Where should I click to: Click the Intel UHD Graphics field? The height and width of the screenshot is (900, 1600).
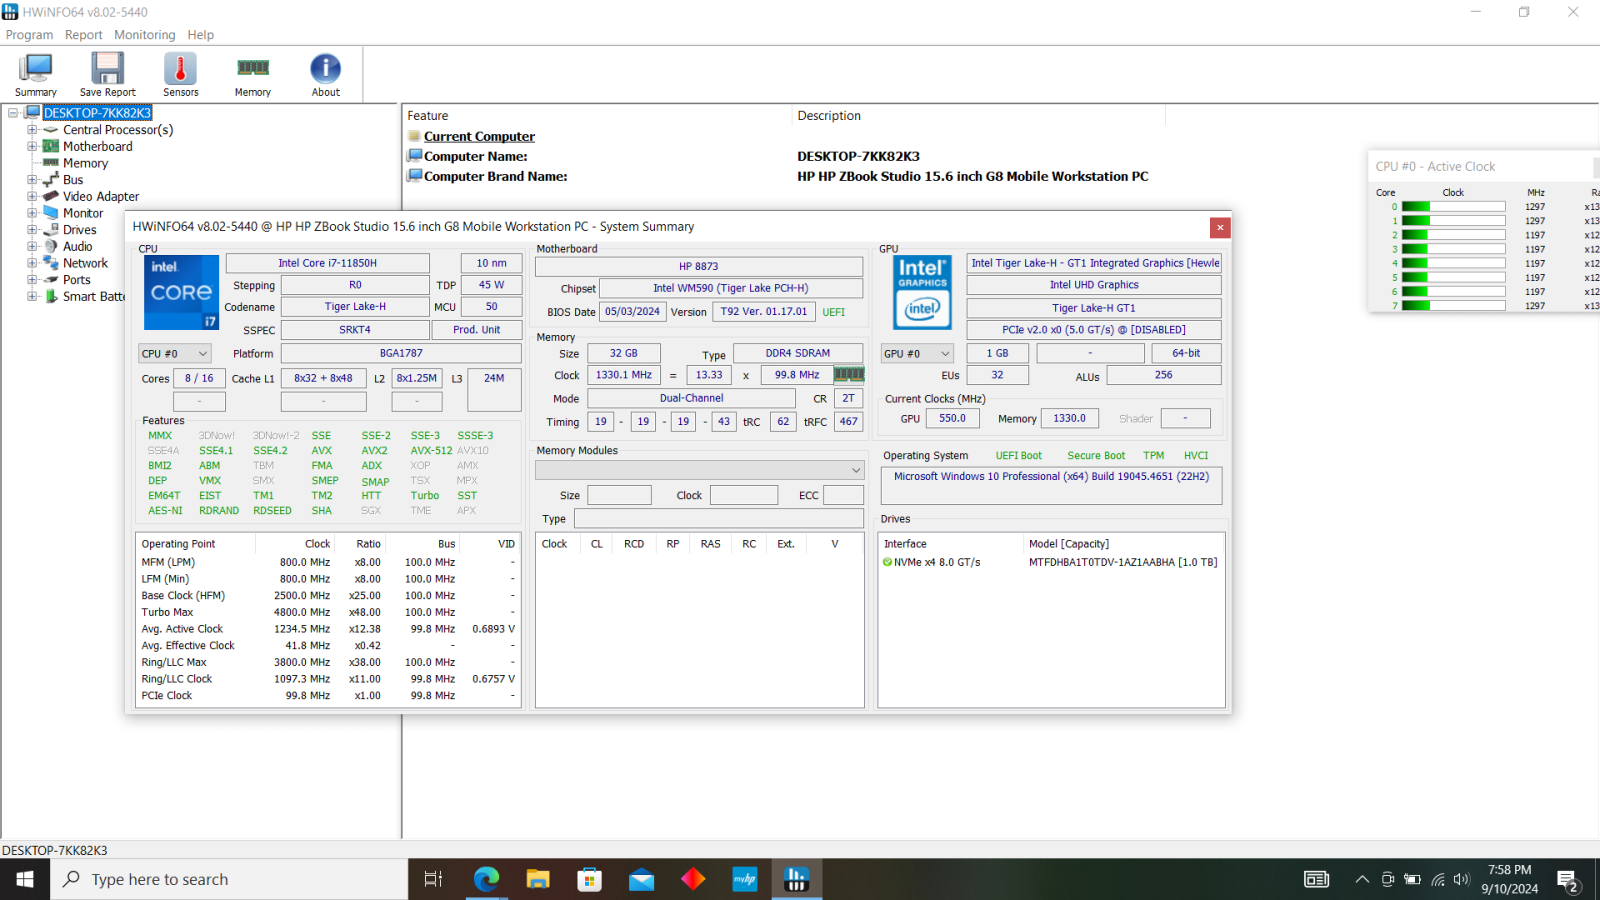point(1094,285)
